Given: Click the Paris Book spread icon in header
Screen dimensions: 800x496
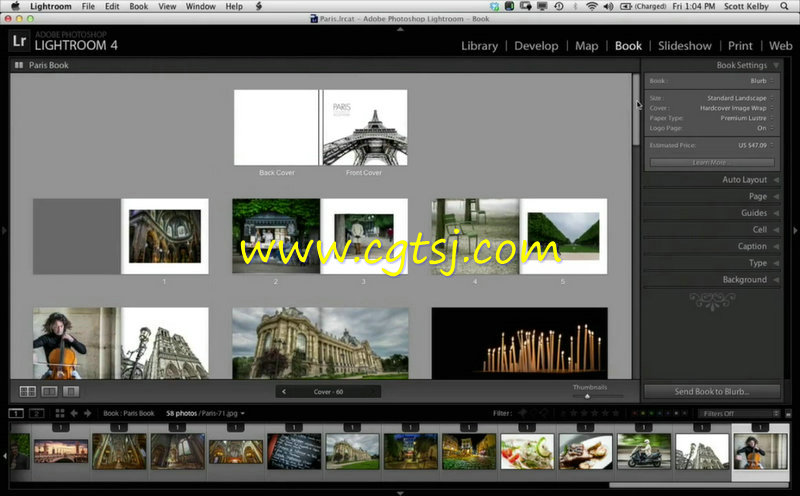Looking at the screenshot, I should tap(19, 65).
